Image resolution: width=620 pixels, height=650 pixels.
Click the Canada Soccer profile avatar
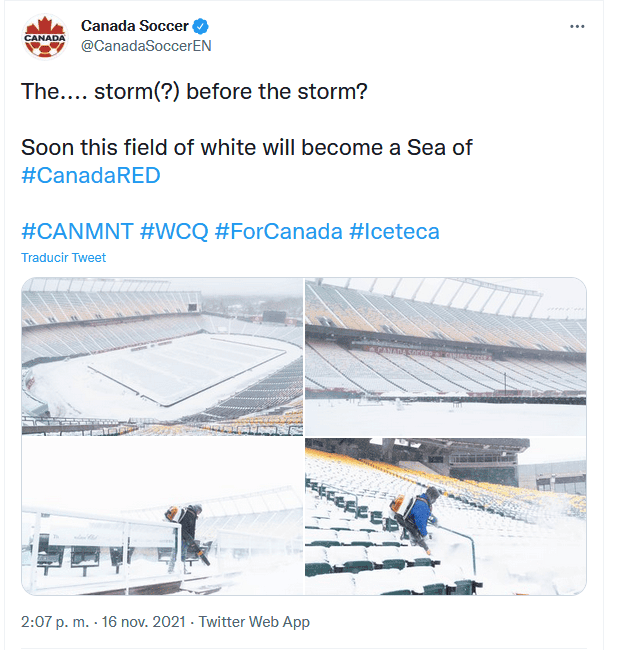[44, 37]
